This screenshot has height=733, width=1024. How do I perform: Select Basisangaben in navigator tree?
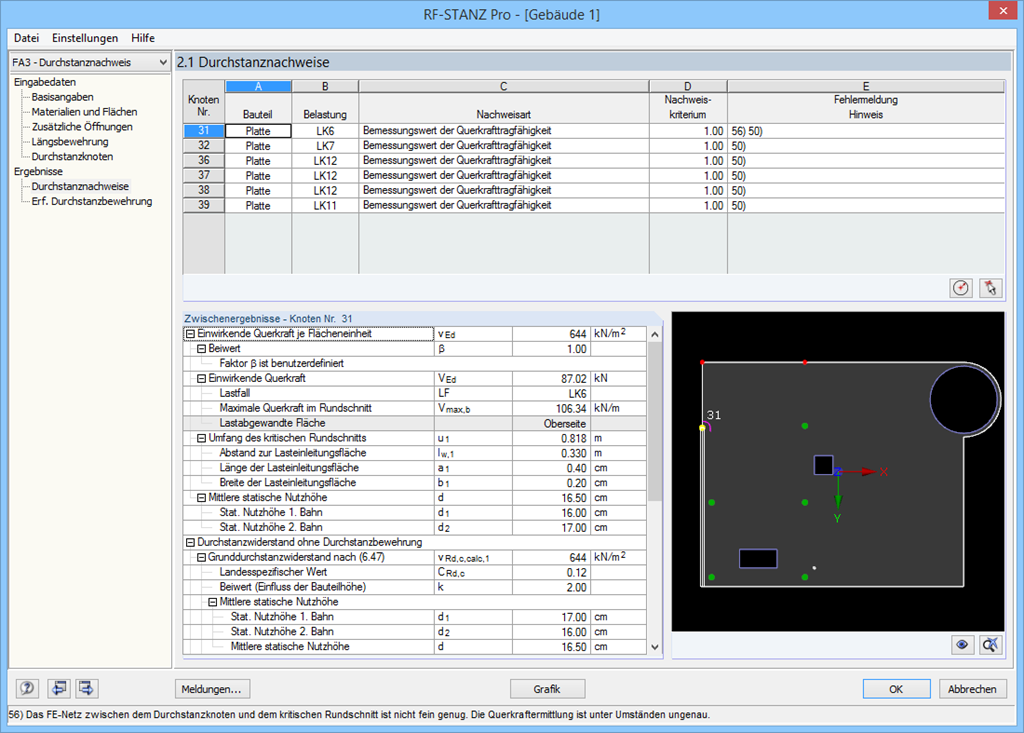62,97
